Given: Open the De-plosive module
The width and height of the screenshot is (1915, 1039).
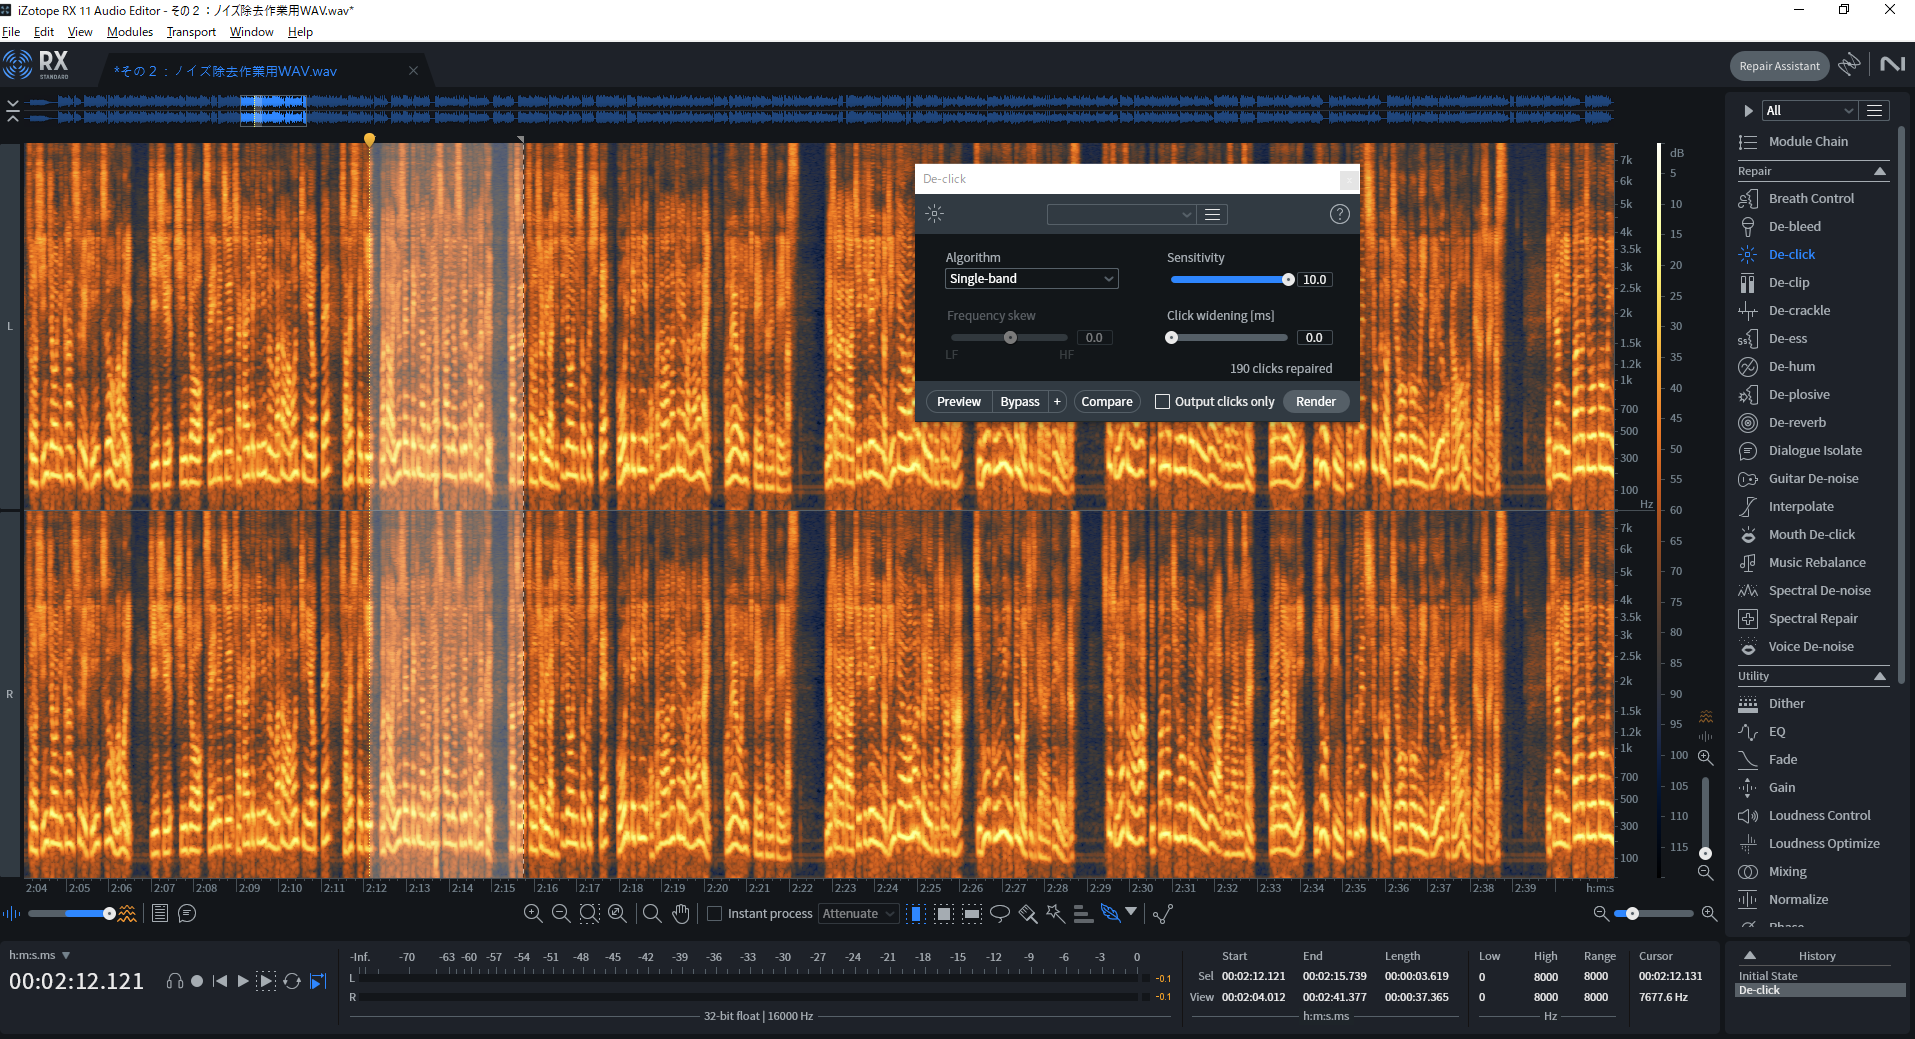Looking at the screenshot, I should click(1799, 394).
